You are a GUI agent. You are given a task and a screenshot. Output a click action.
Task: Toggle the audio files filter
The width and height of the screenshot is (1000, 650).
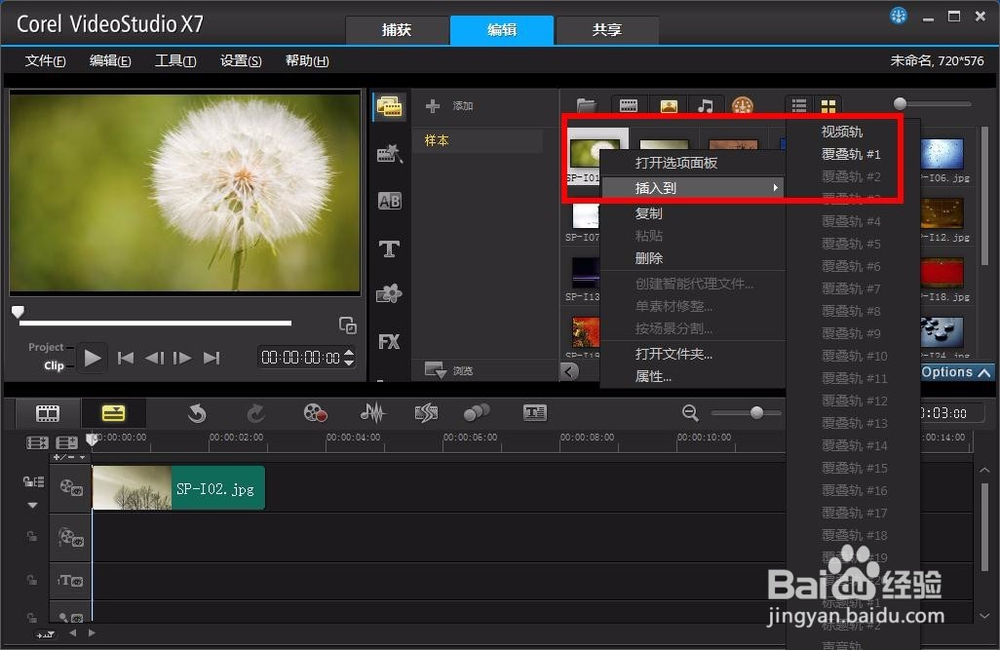[x=707, y=105]
